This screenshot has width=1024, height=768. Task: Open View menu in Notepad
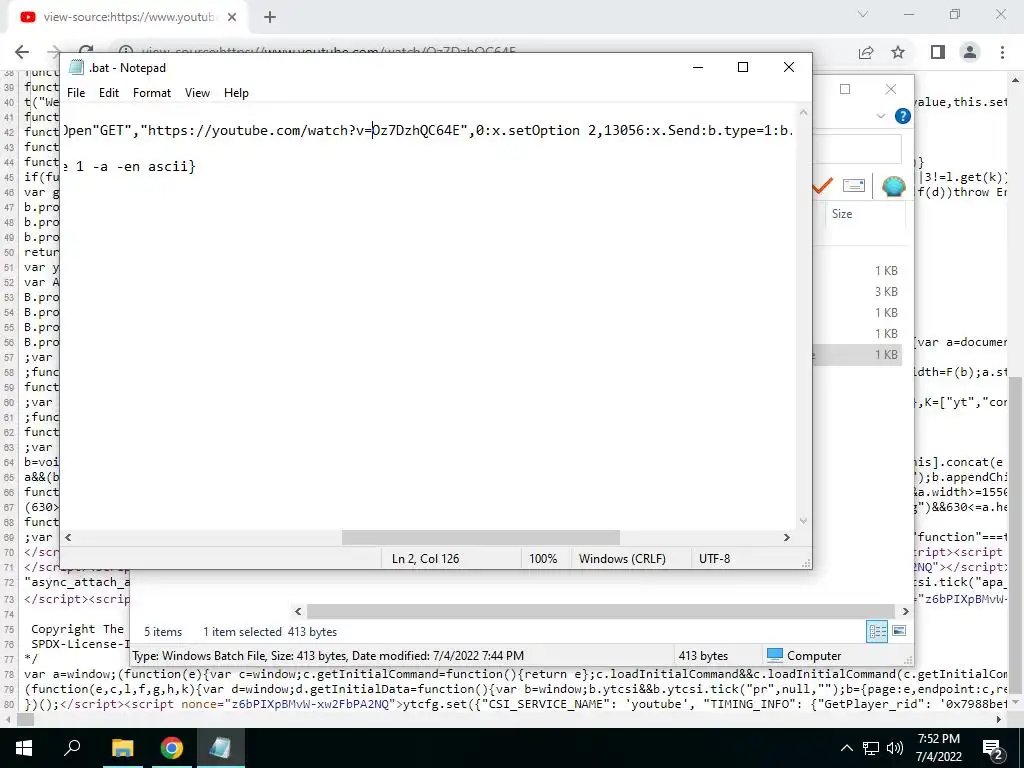click(197, 93)
